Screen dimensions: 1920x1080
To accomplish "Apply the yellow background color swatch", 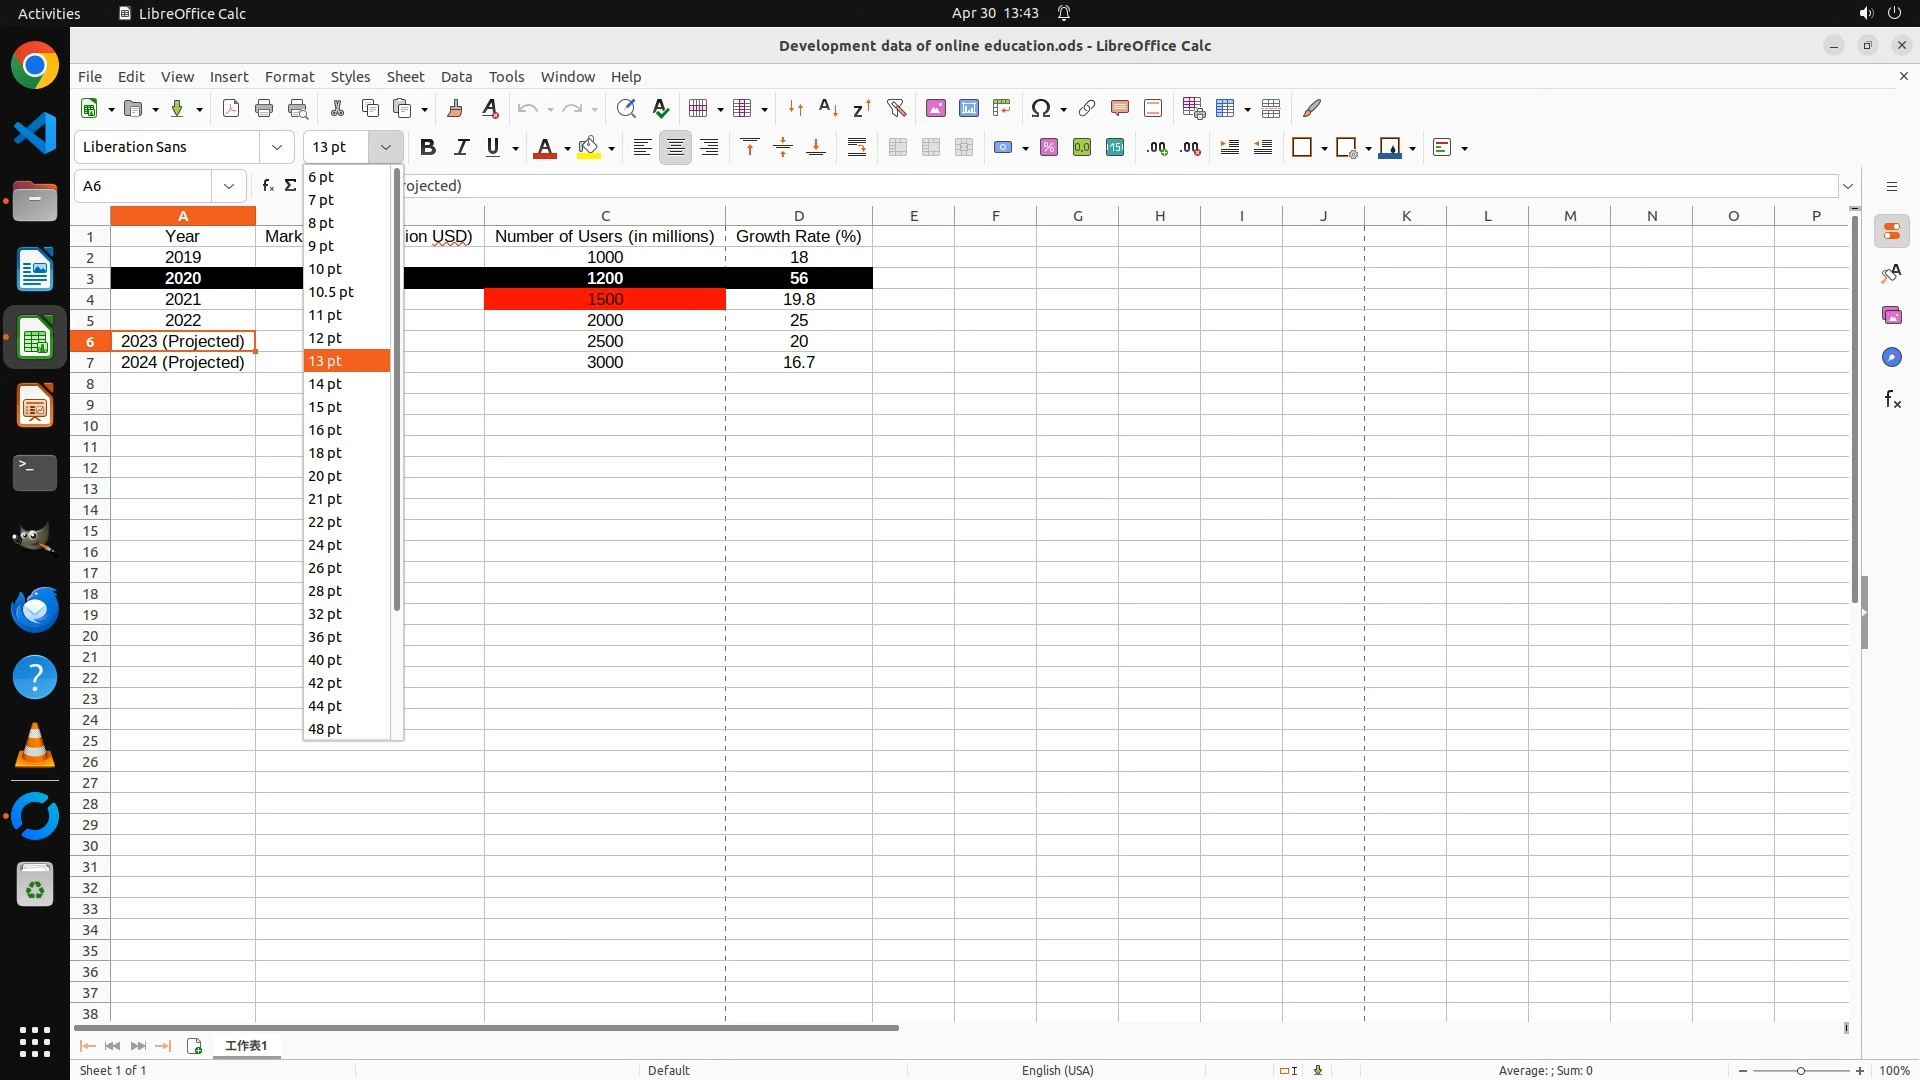I will tap(589, 147).
